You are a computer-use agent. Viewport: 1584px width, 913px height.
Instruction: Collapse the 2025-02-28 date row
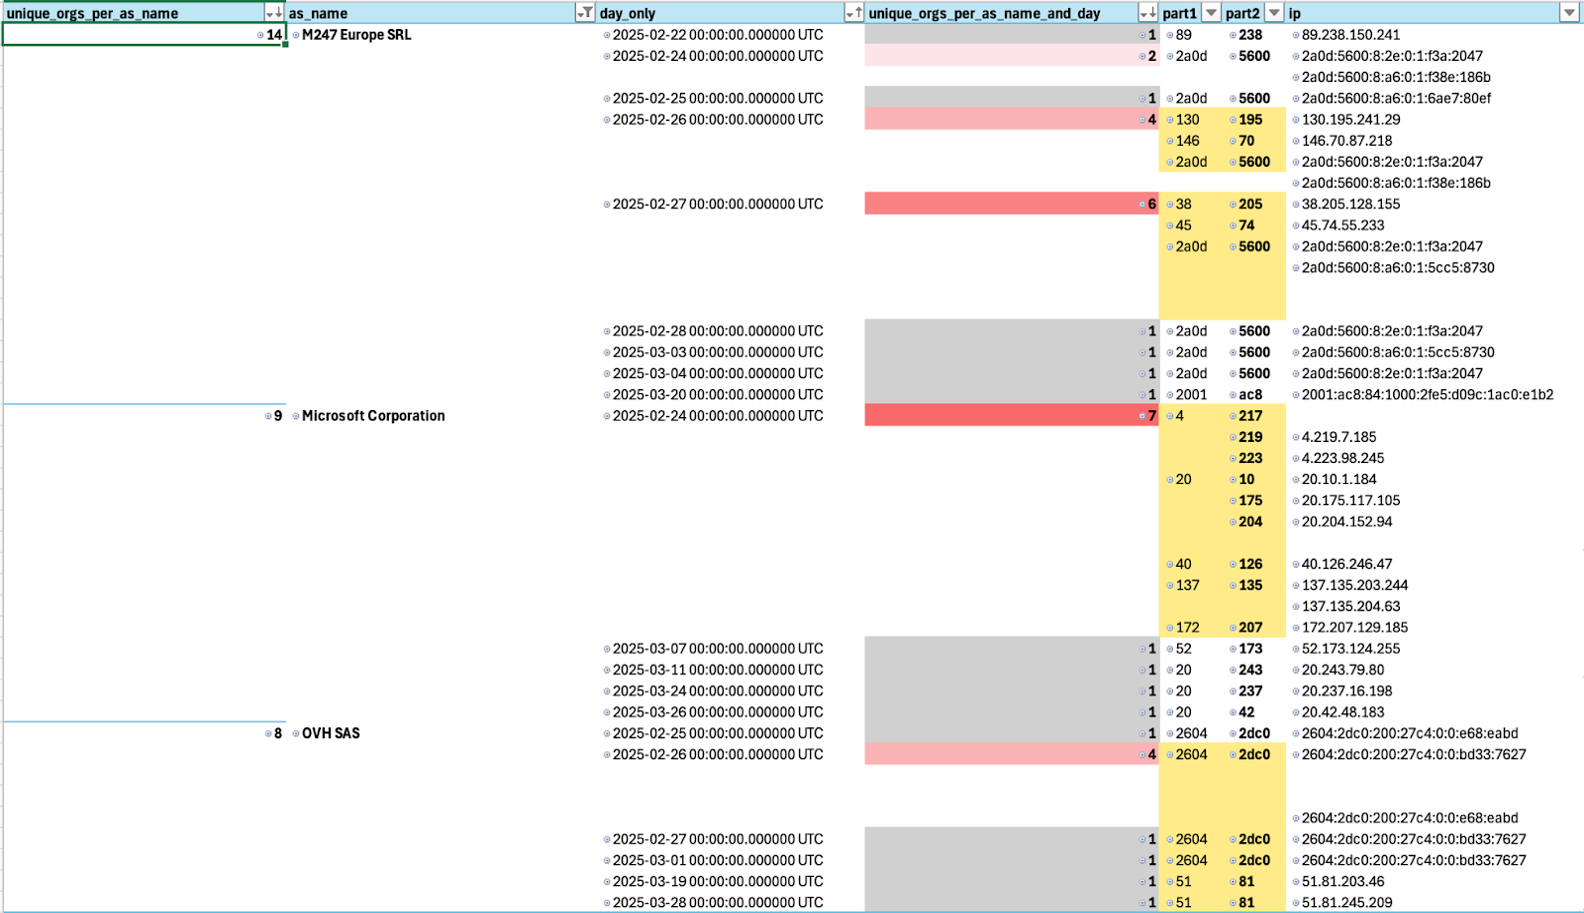(x=607, y=331)
